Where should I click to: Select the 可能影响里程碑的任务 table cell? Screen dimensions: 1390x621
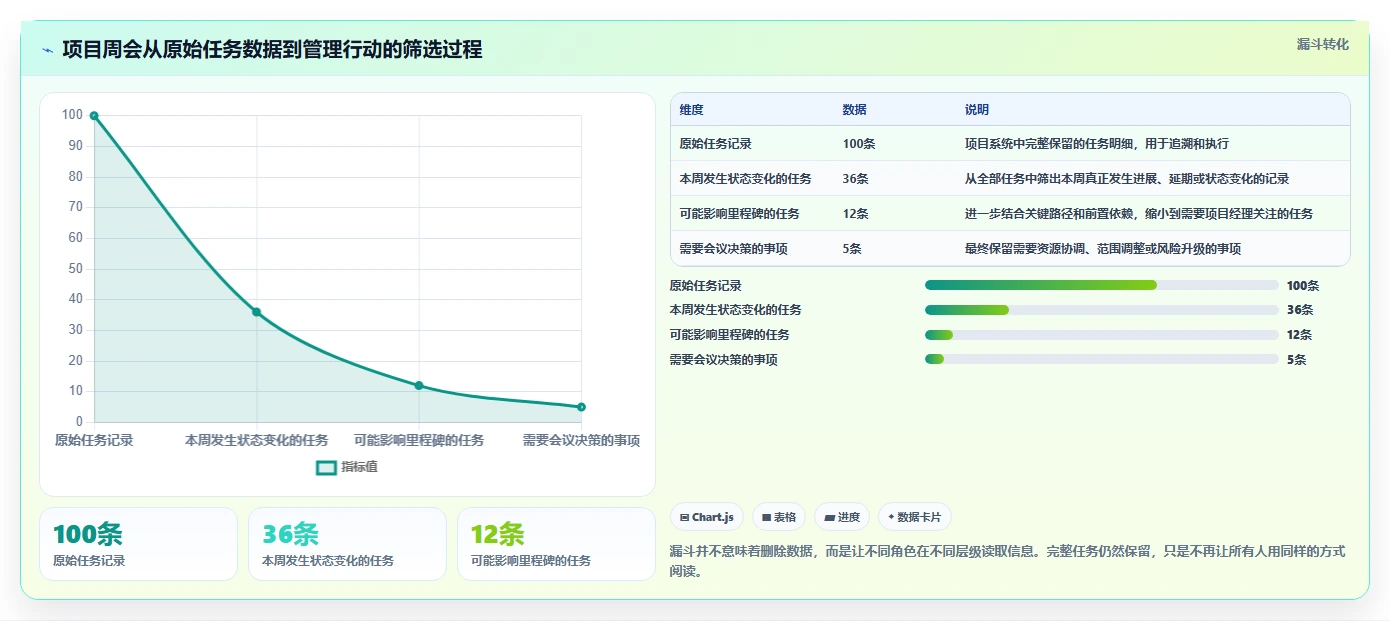pos(739,214)
